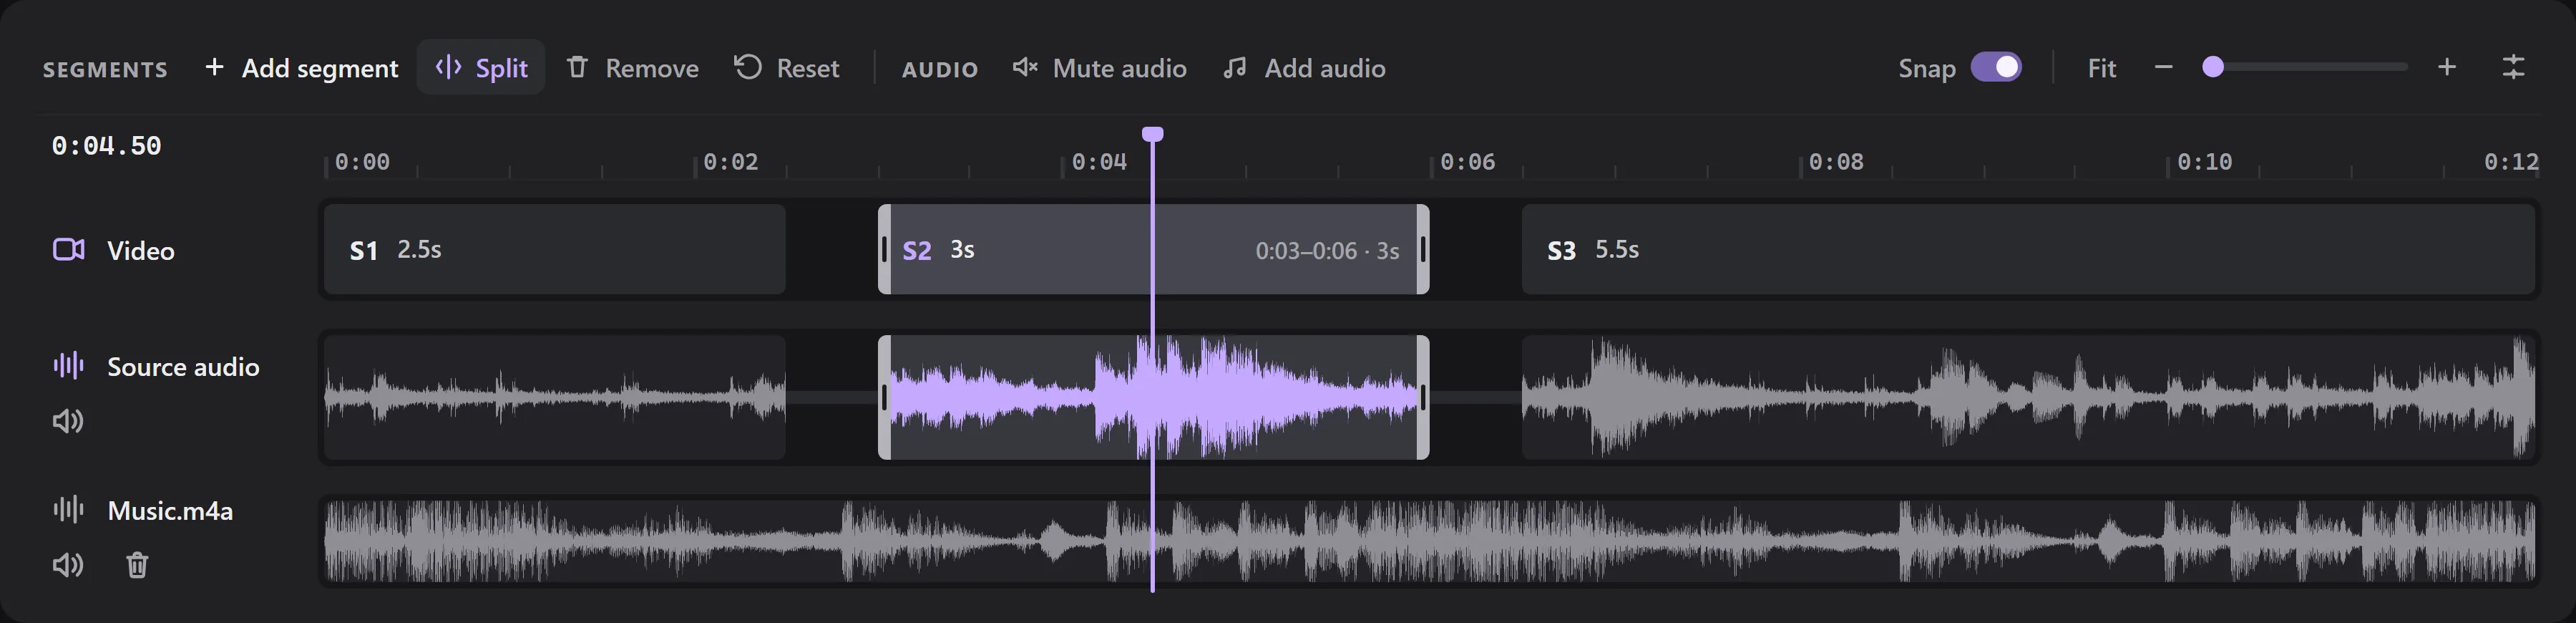Image resolution: width=2576 pixels, height=623 pixels.
Task: Zoom in with the plus icon
Action: pyautogui.click(x=2446, y=67)
